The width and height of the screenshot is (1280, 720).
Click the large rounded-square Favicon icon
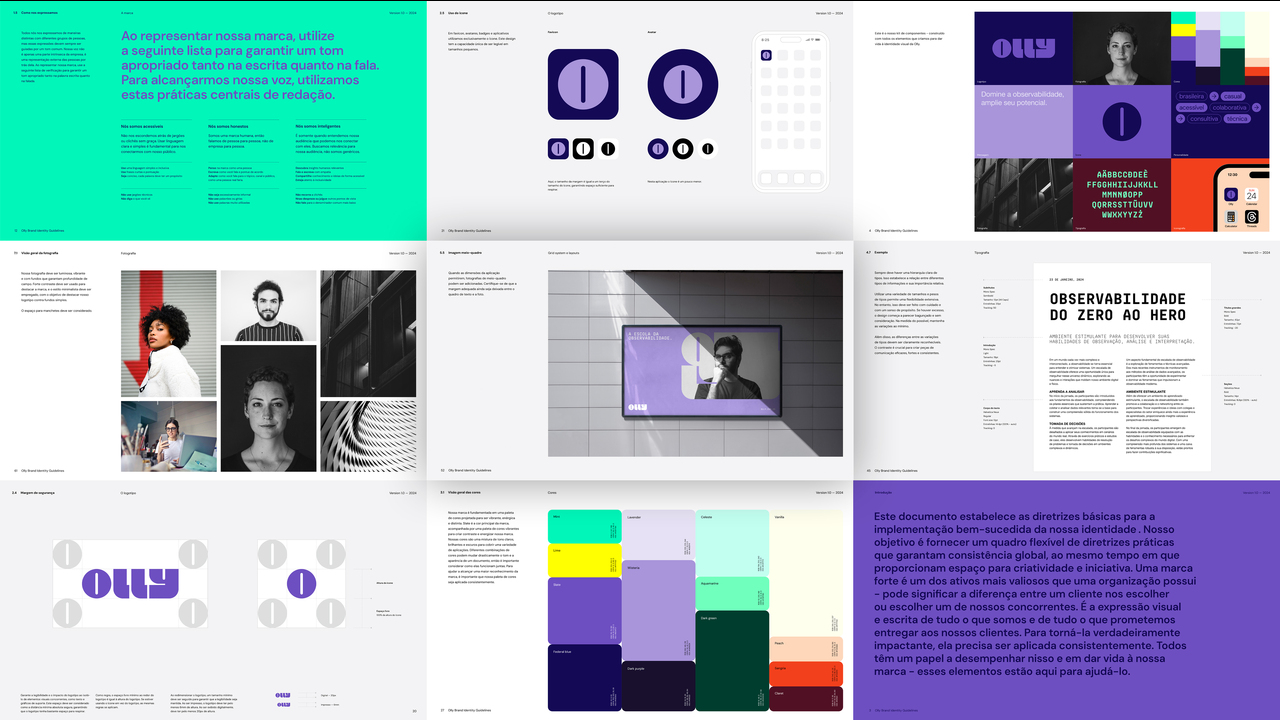click(x=582, y=85)
